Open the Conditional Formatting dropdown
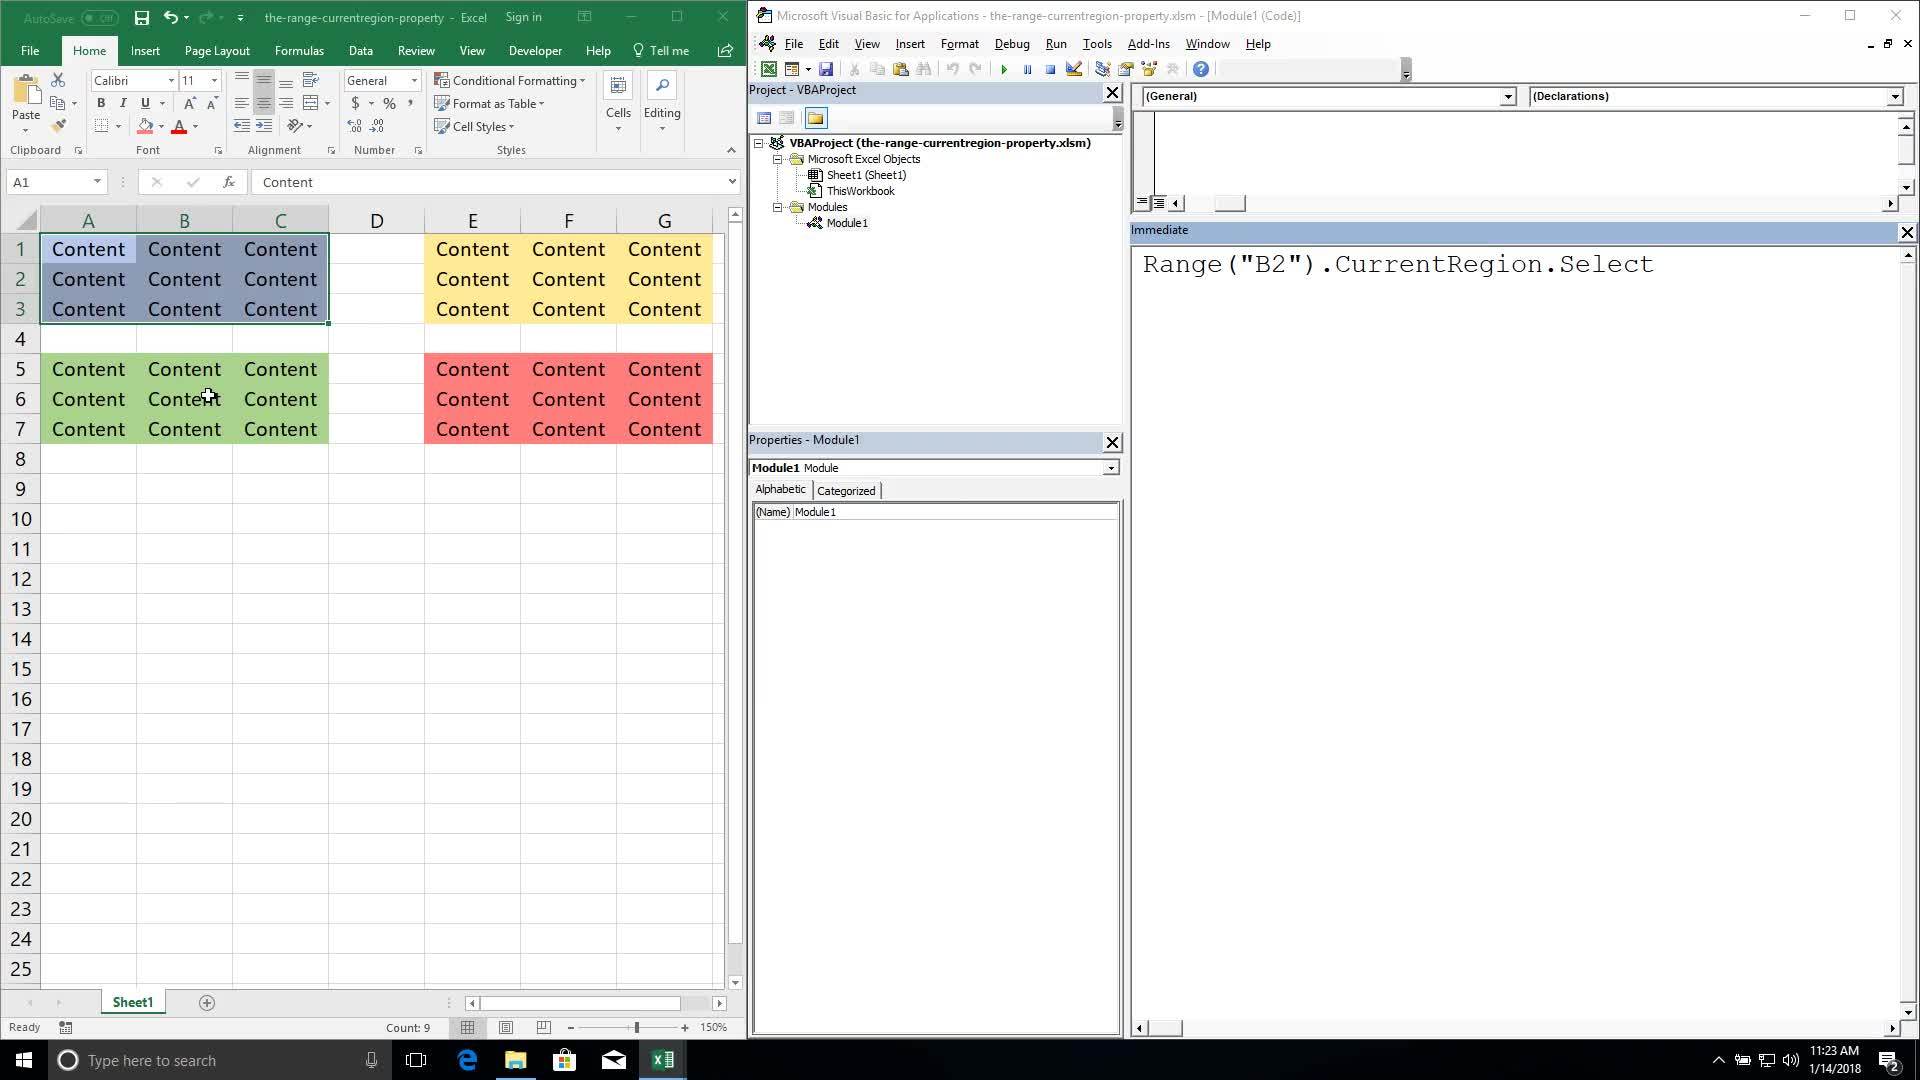 click(510, 80)
